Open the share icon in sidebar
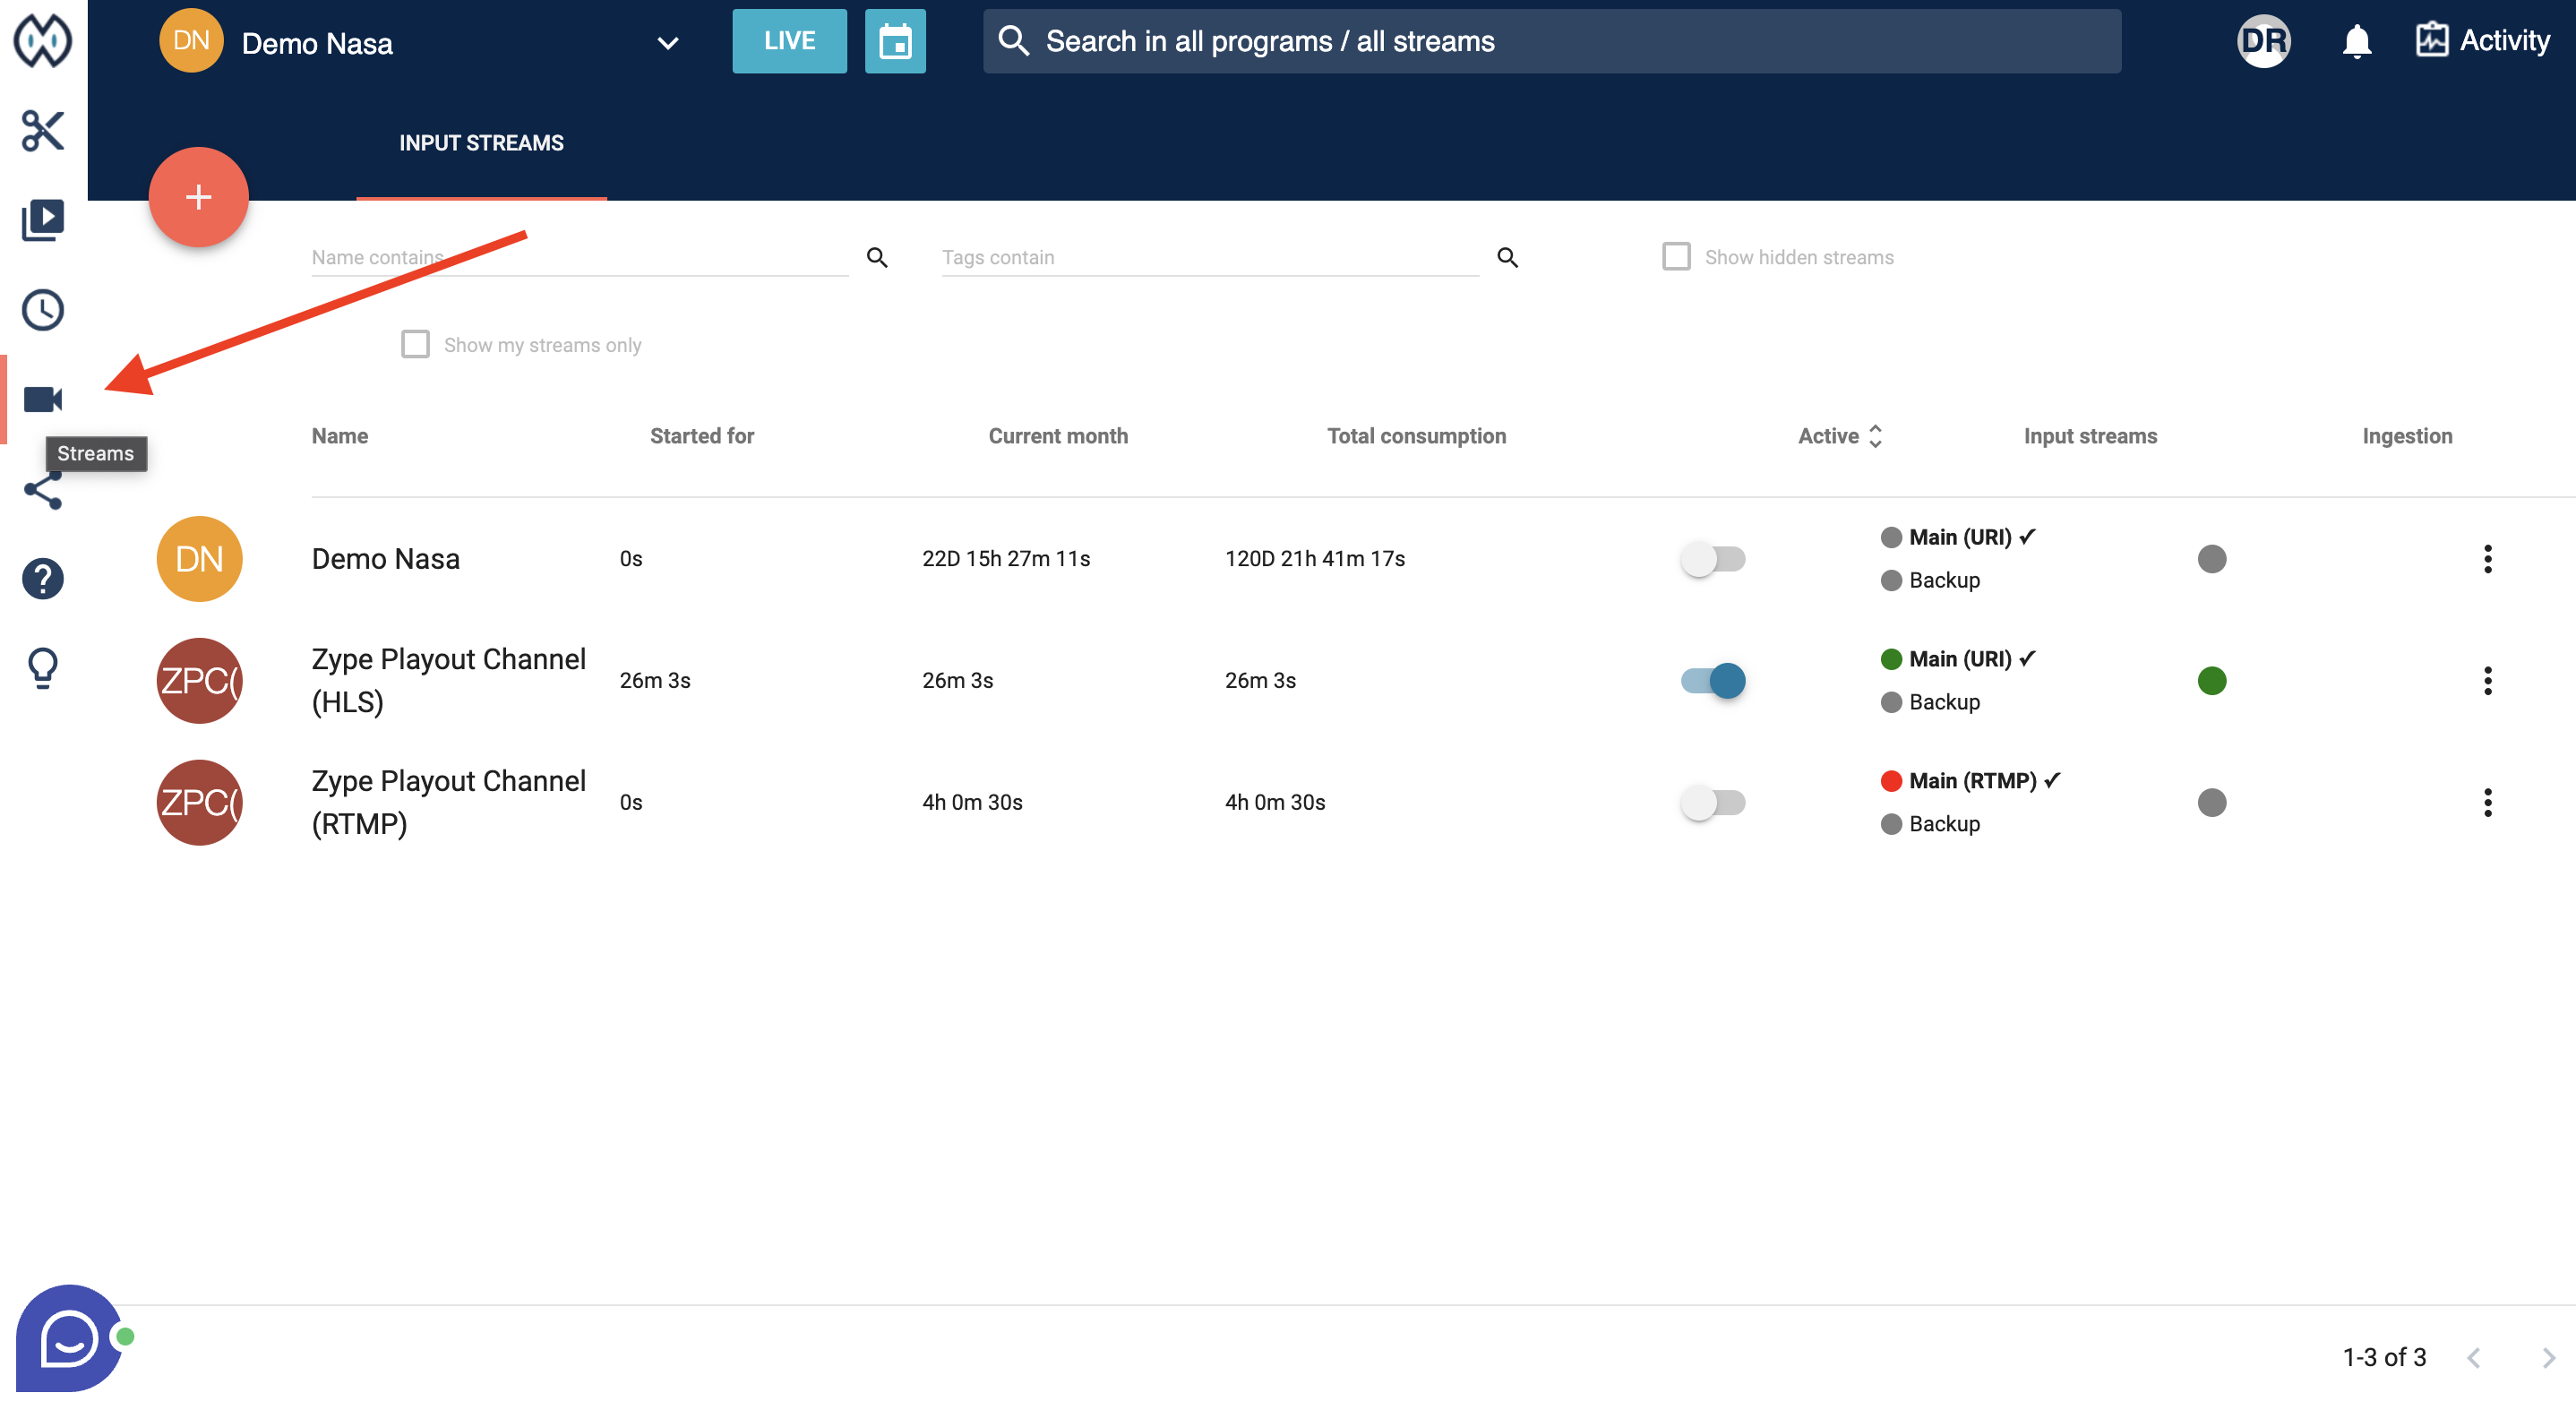The width and height of the screenshot is (2576, 1410). [x=42, y=489]
